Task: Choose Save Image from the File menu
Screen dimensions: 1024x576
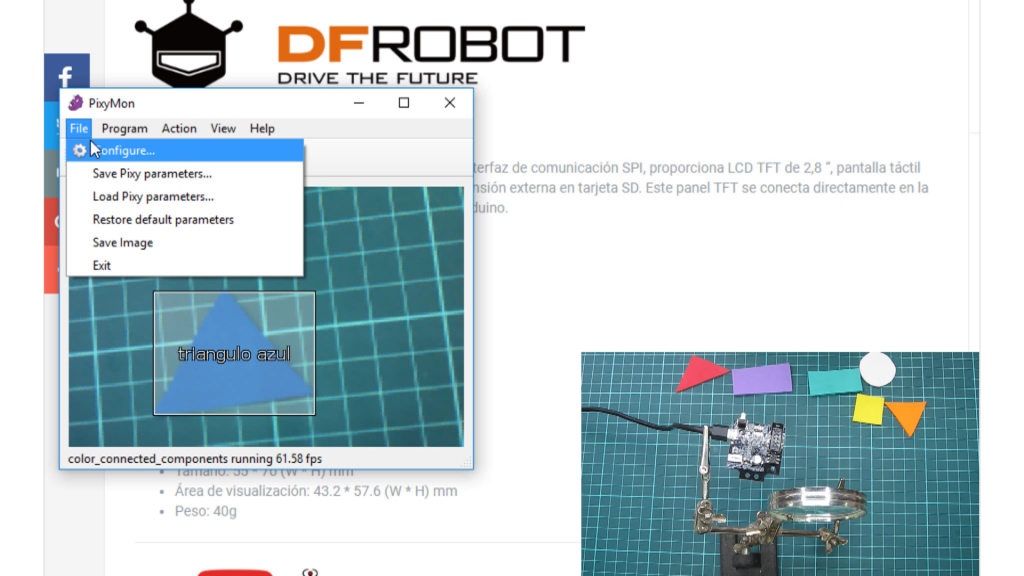Action: (x=123, y=243)
